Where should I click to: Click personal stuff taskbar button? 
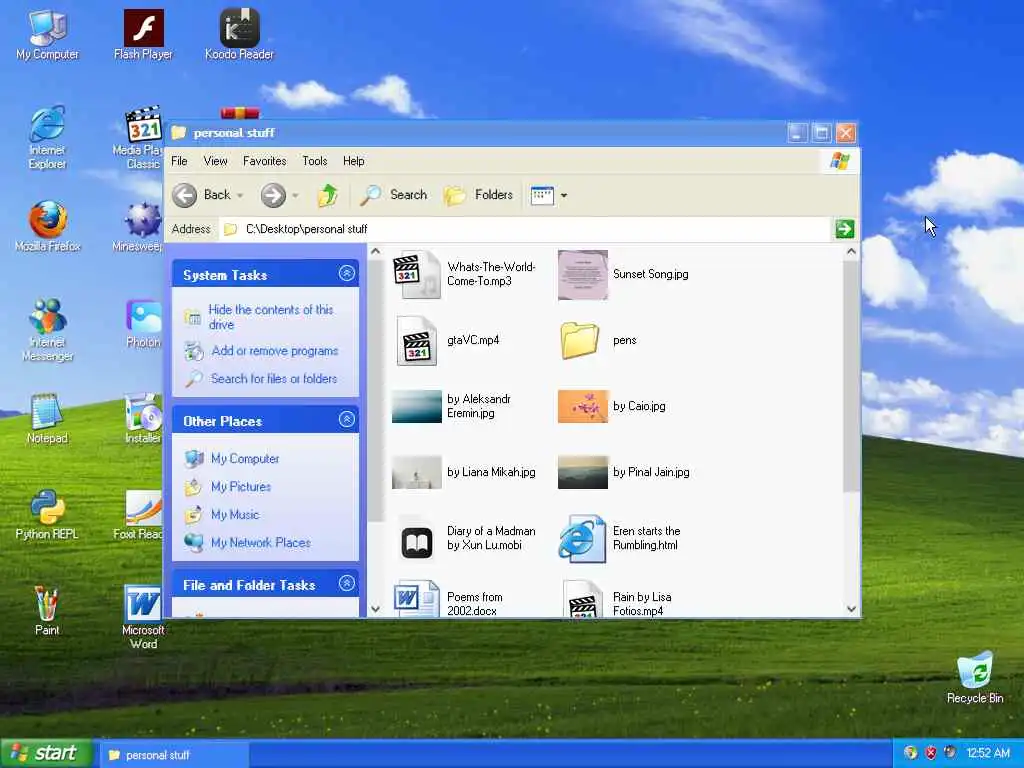click(x=173, y=755)
